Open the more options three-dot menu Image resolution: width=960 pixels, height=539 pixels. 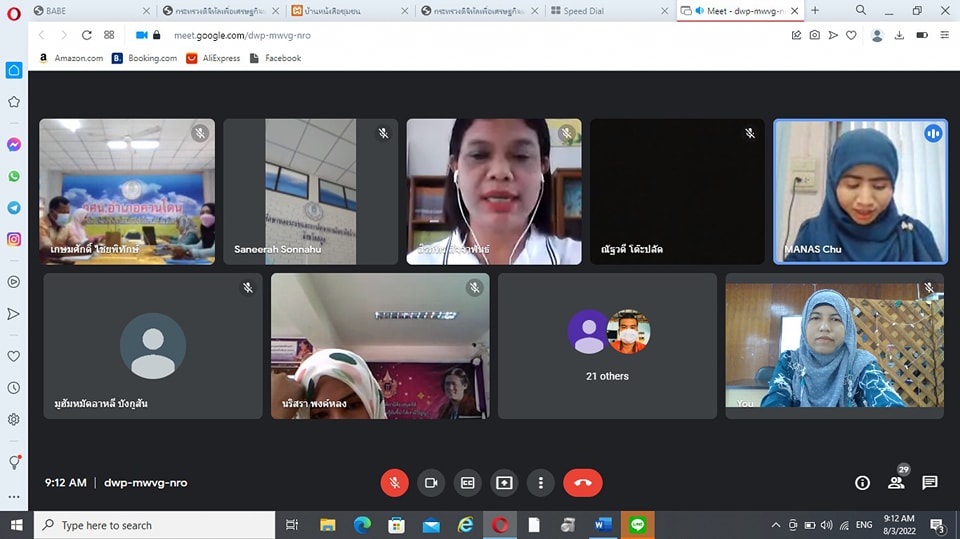pyautogui.click(x=540, y=482)
